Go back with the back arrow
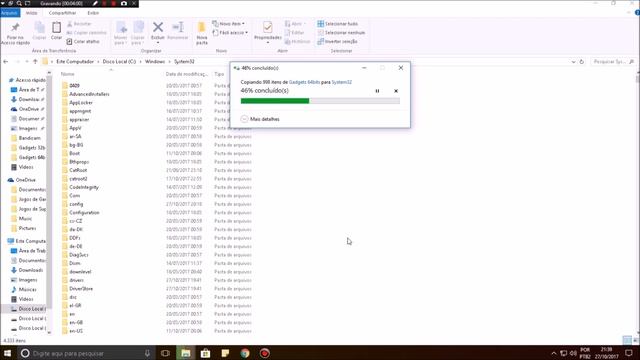 (x=6, y=62)
